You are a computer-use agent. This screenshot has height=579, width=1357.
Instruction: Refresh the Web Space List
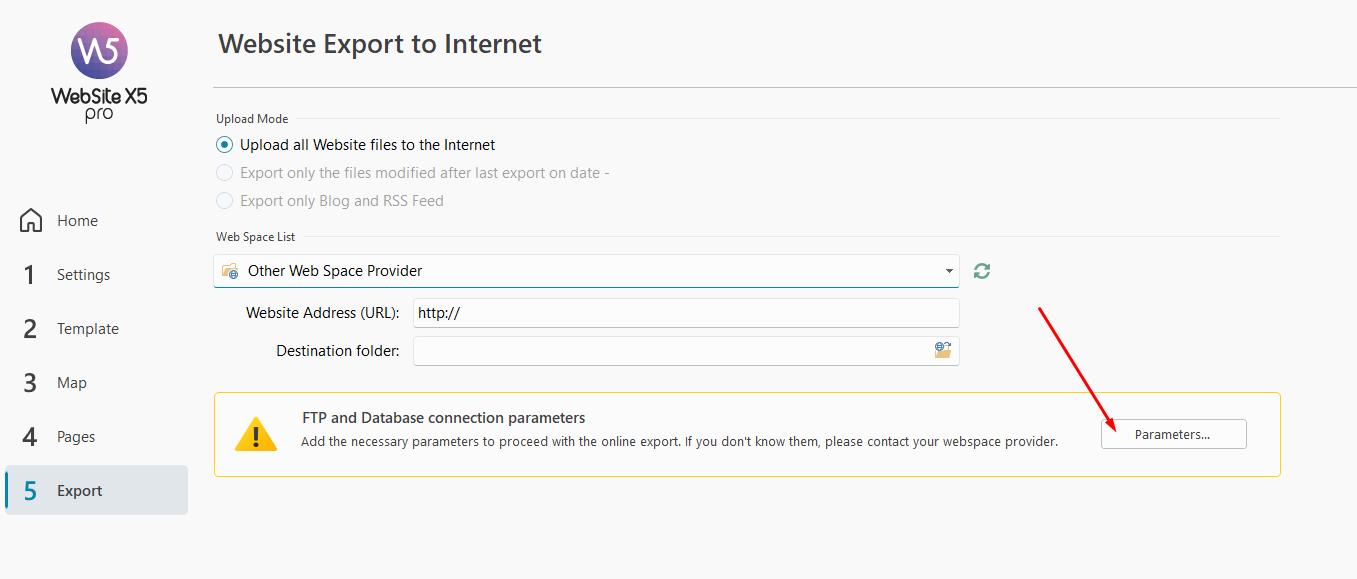982,271
